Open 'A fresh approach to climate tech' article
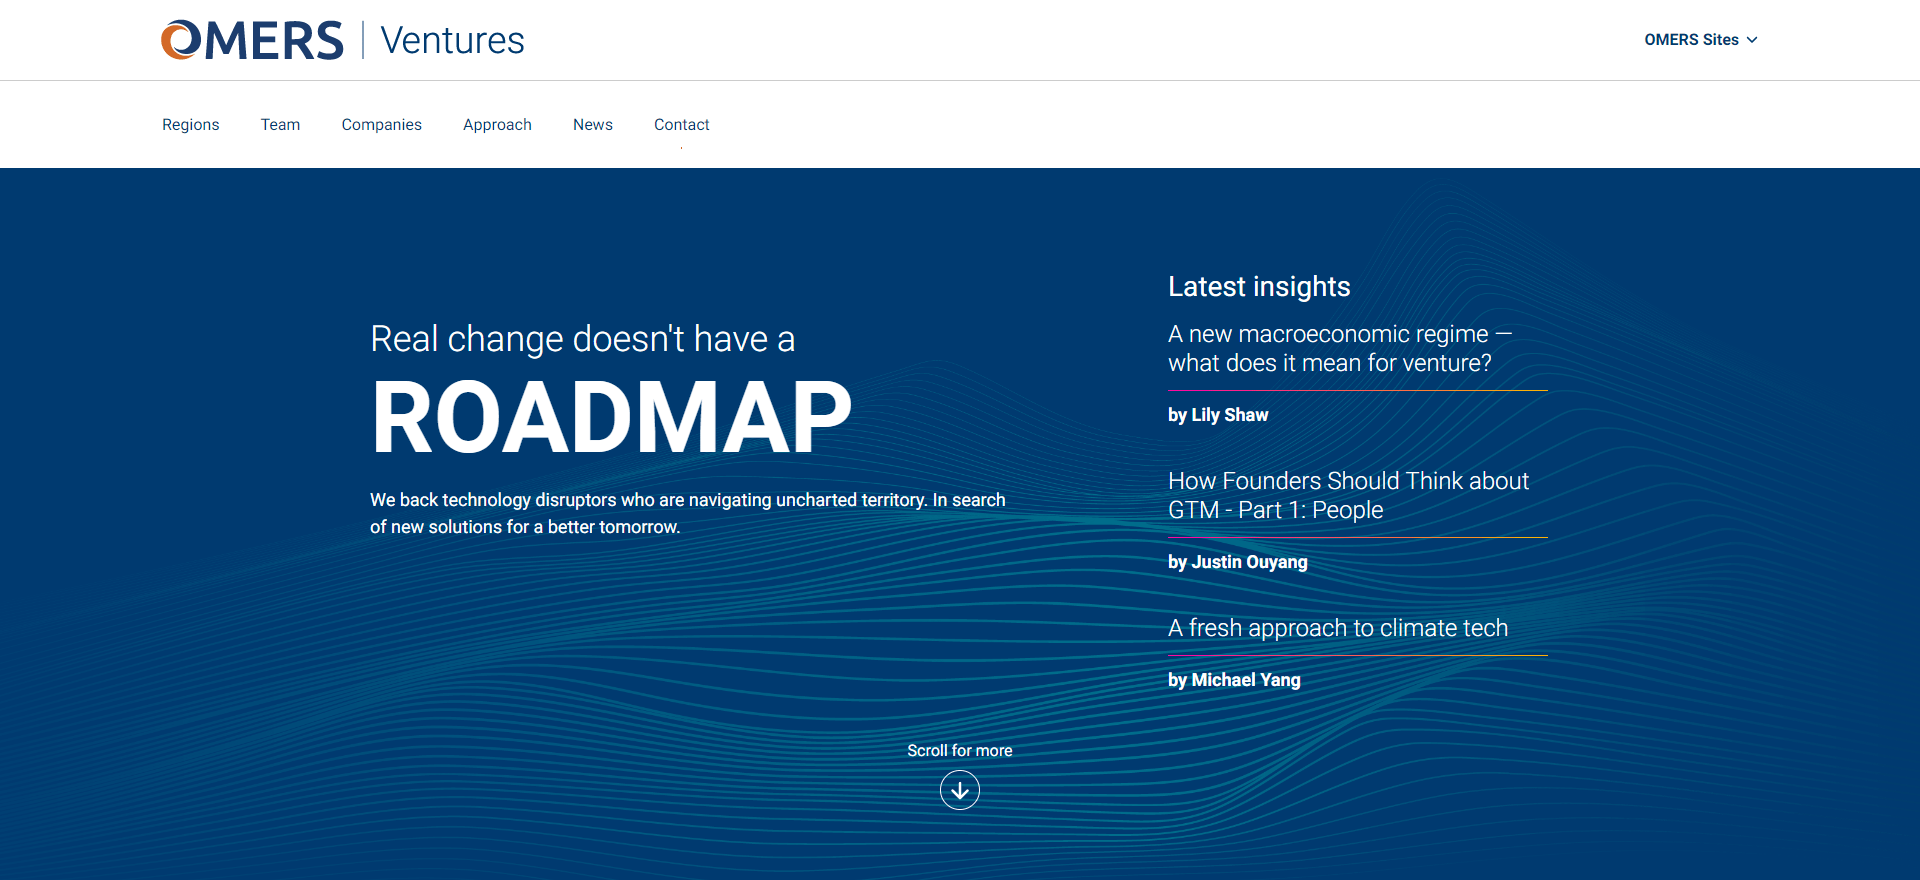Image resolution: width=1920 pixels, height=880 pixels. [1338, 628]
